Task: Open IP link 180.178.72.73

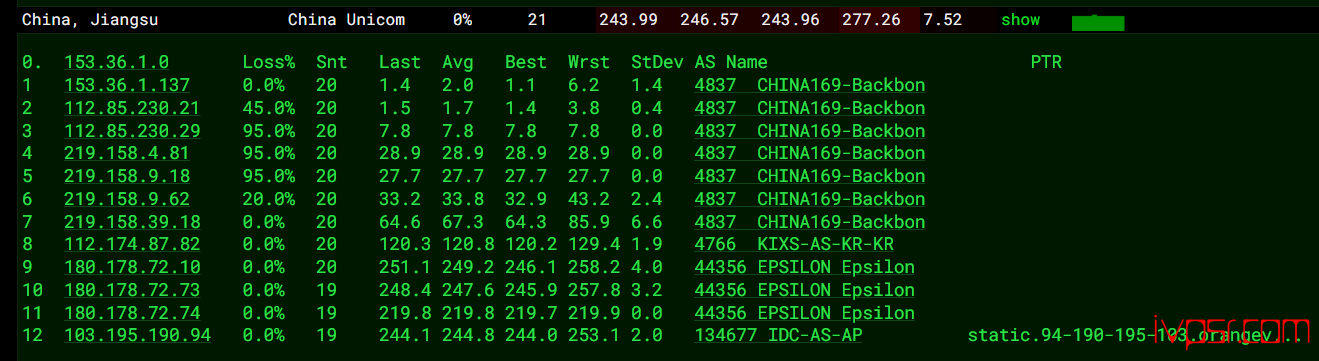Action: [x=132, y=290]
